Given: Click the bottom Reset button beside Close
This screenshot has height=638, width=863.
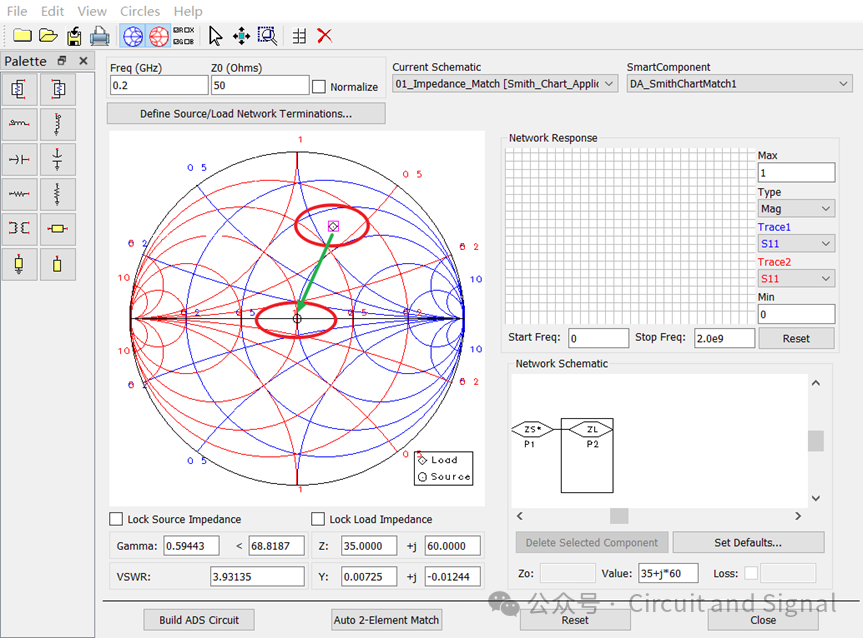Looking at the screenshot, I should [575, 620].
